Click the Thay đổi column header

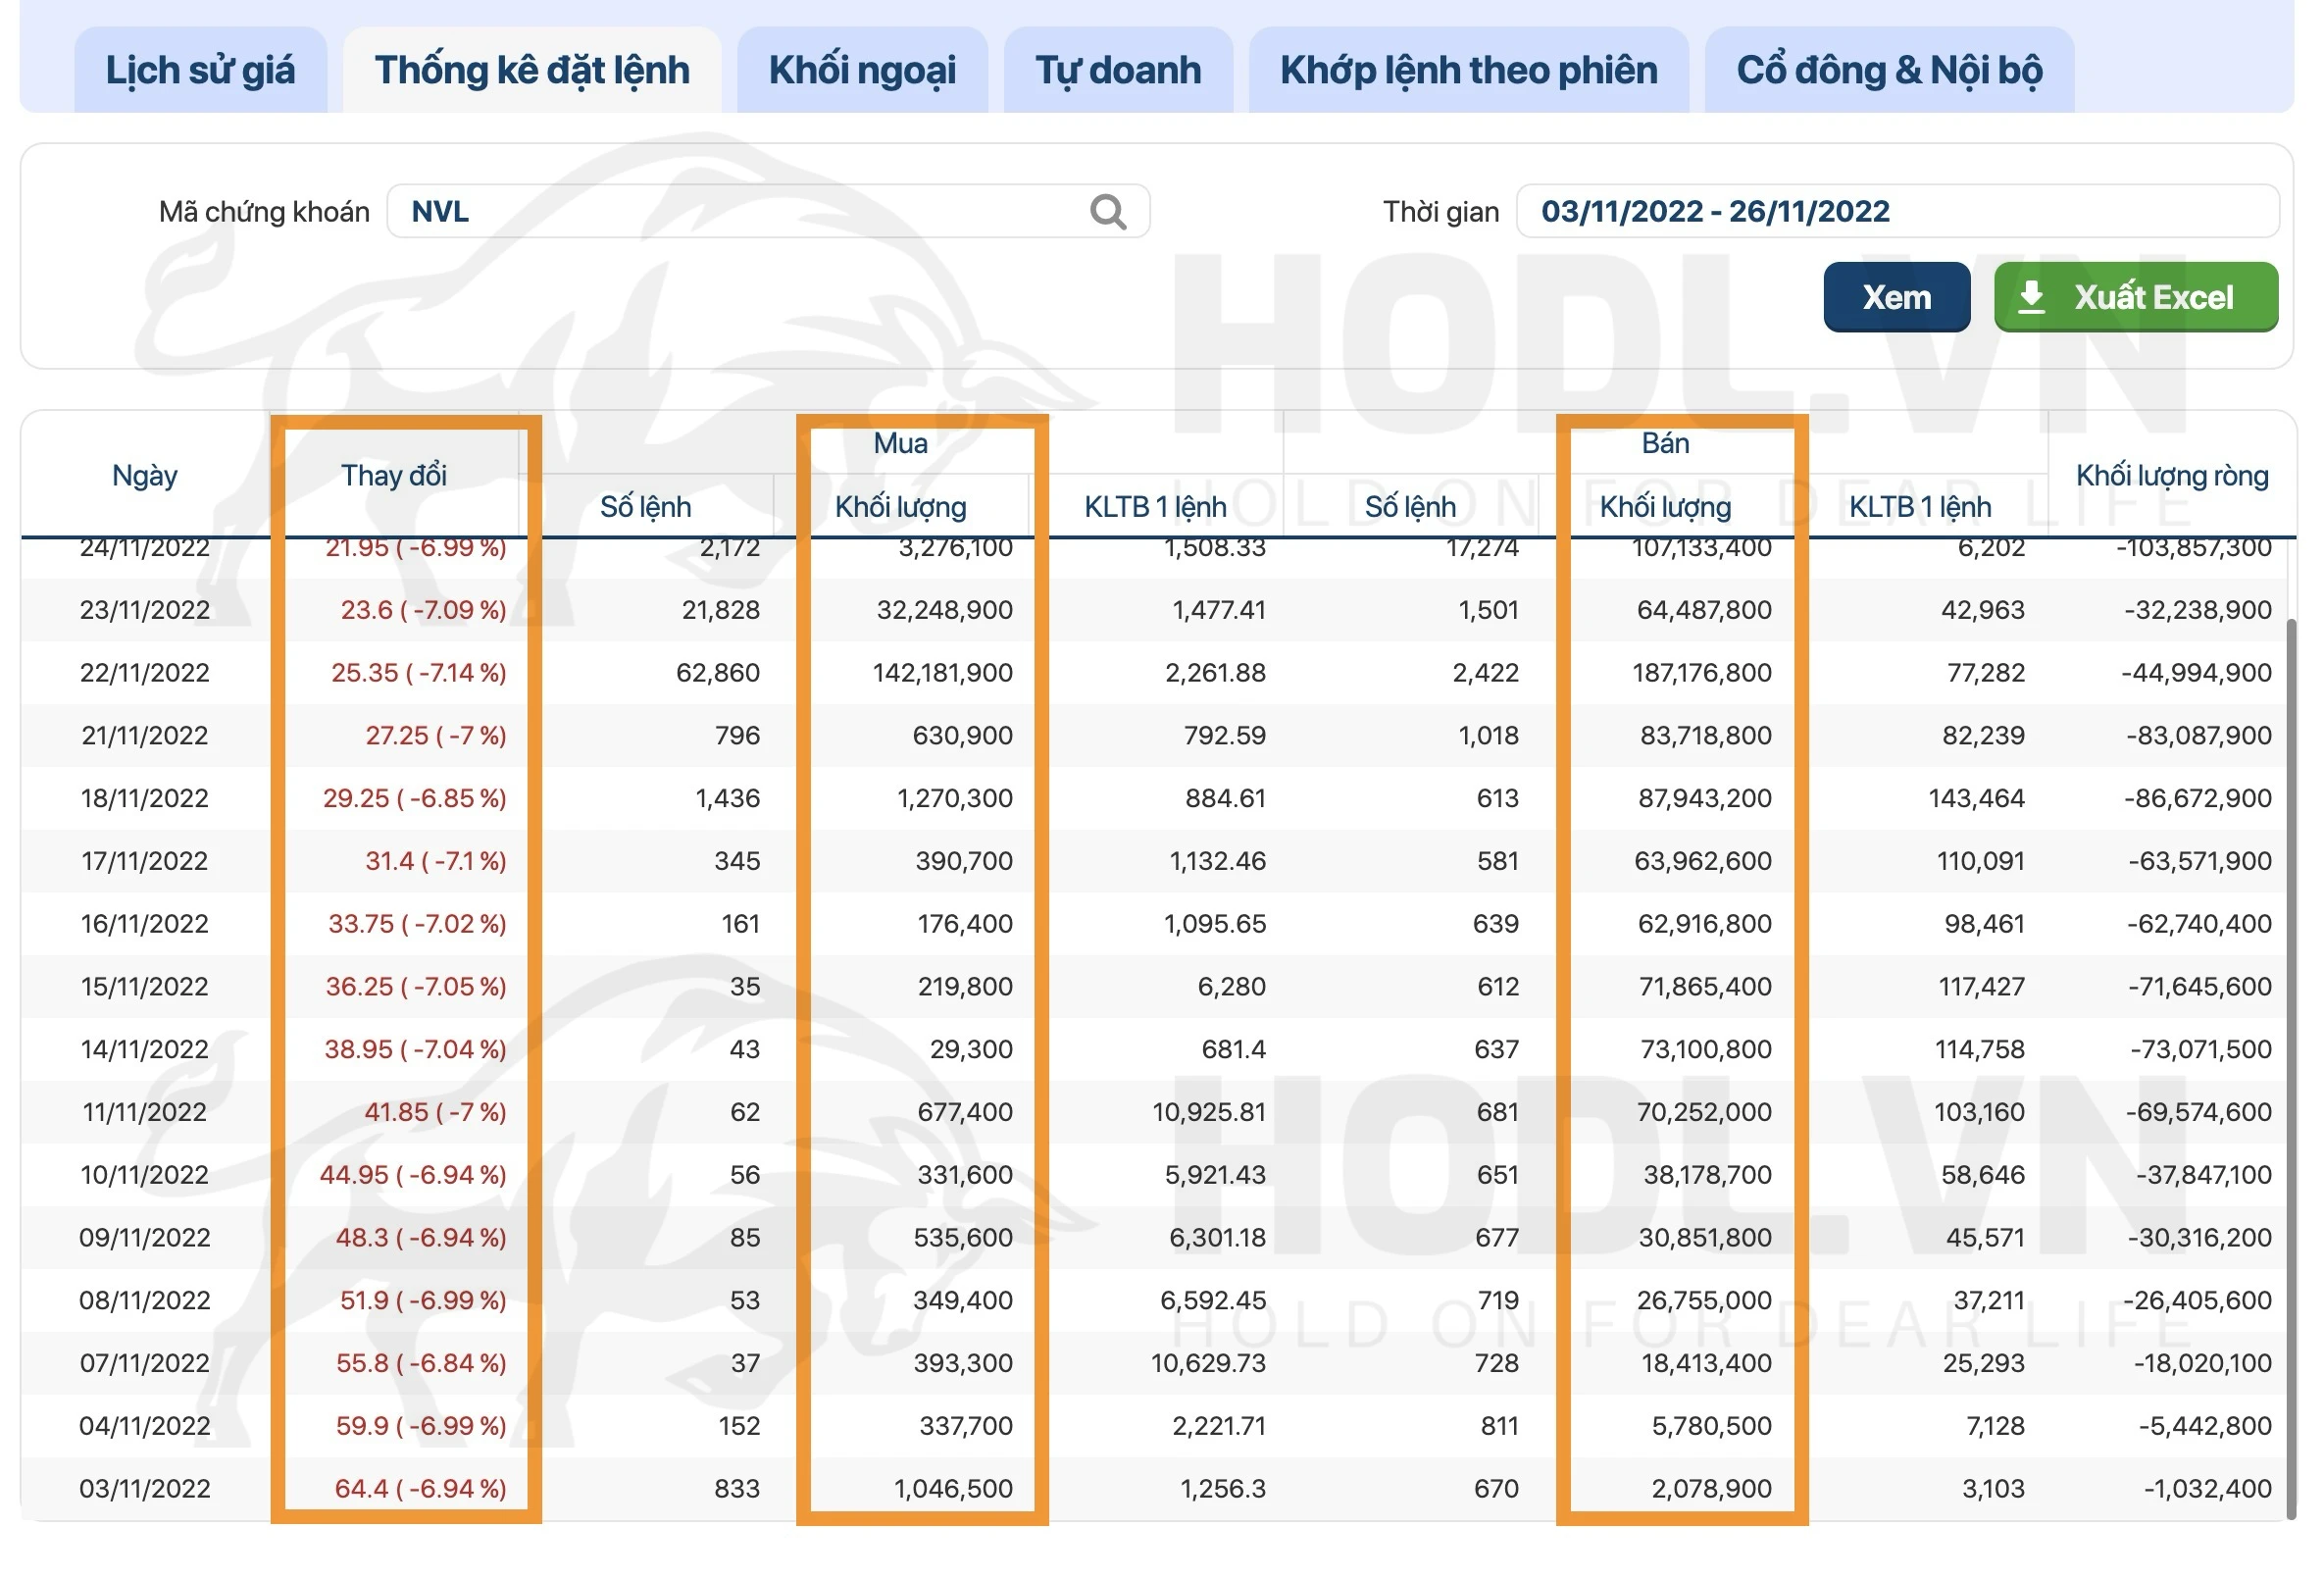[394, 475]
